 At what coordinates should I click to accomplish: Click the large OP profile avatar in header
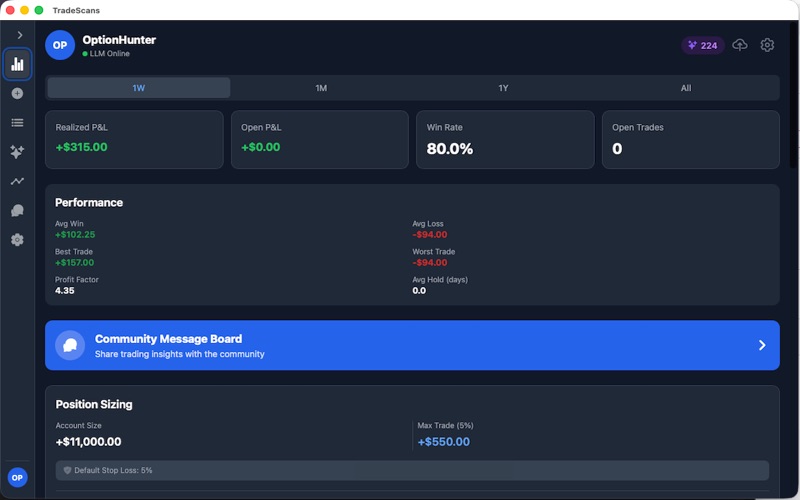tap(60, 45)
